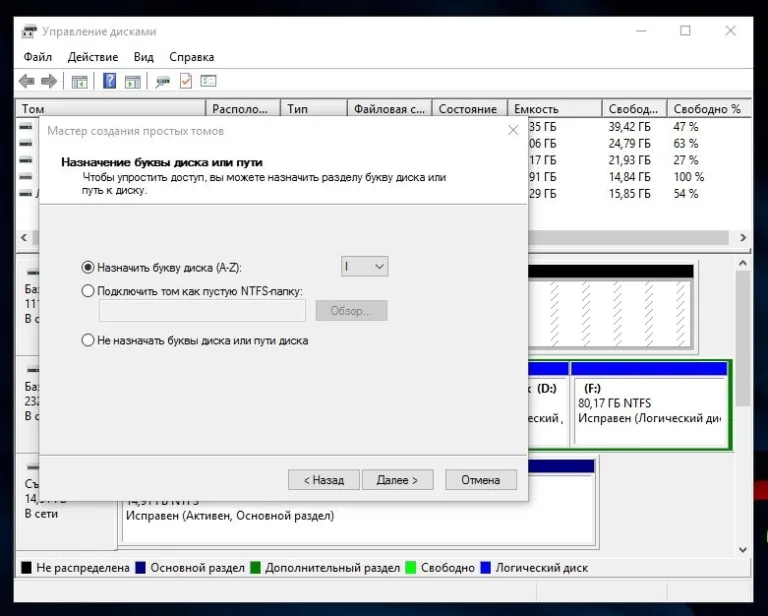
Task: Select partition 'Исправен (Активен, Основной раздел)'
Action: click(358, 521)
